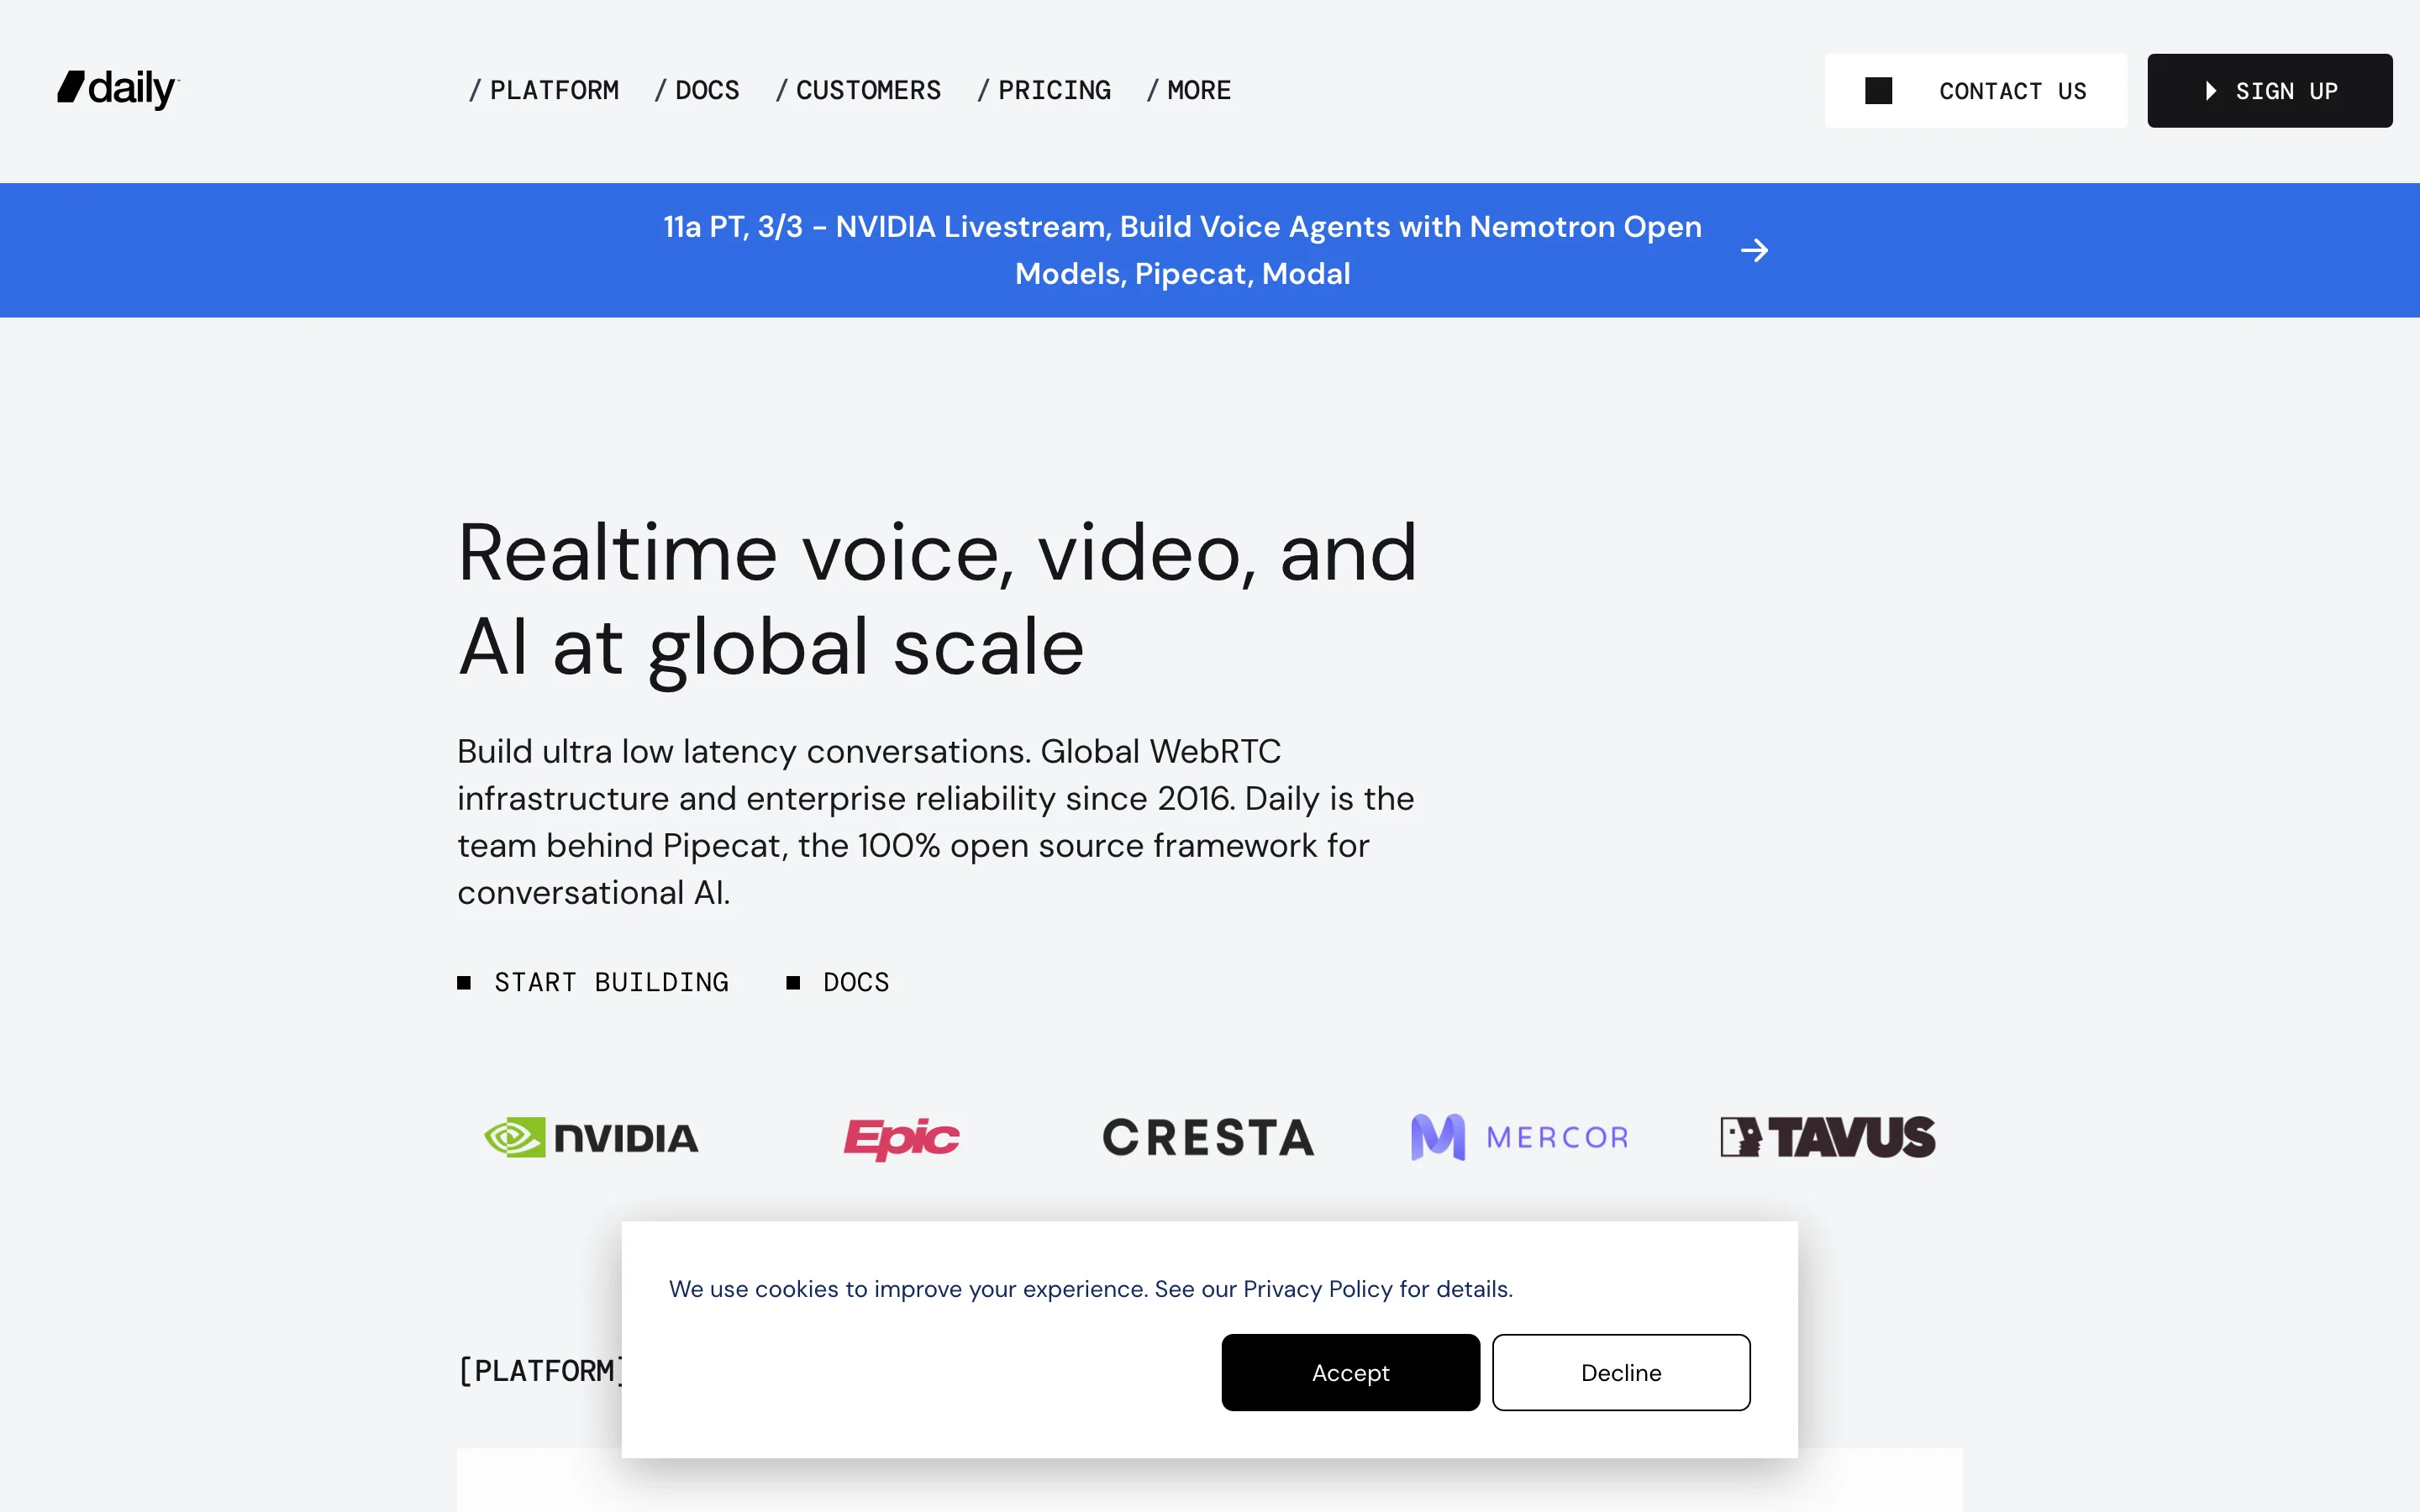Click the Tavus logo
The height and width of the screenshot is (1512, 2420).
pyautogui.click(x=1827, y=1137)
